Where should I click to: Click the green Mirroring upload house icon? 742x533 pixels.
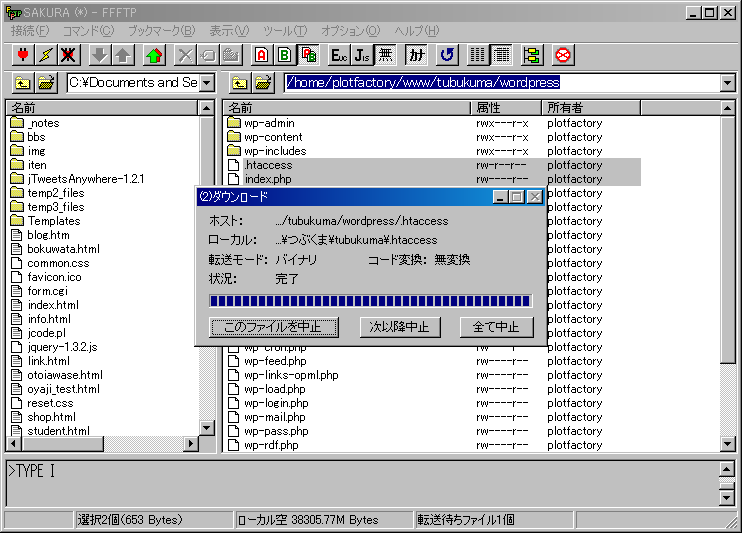[x=154, y=55]
